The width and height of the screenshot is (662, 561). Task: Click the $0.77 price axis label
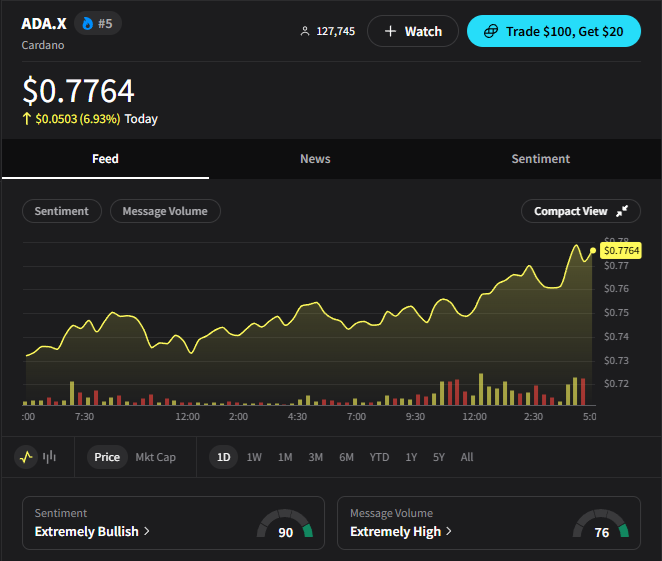pos(616,266)
